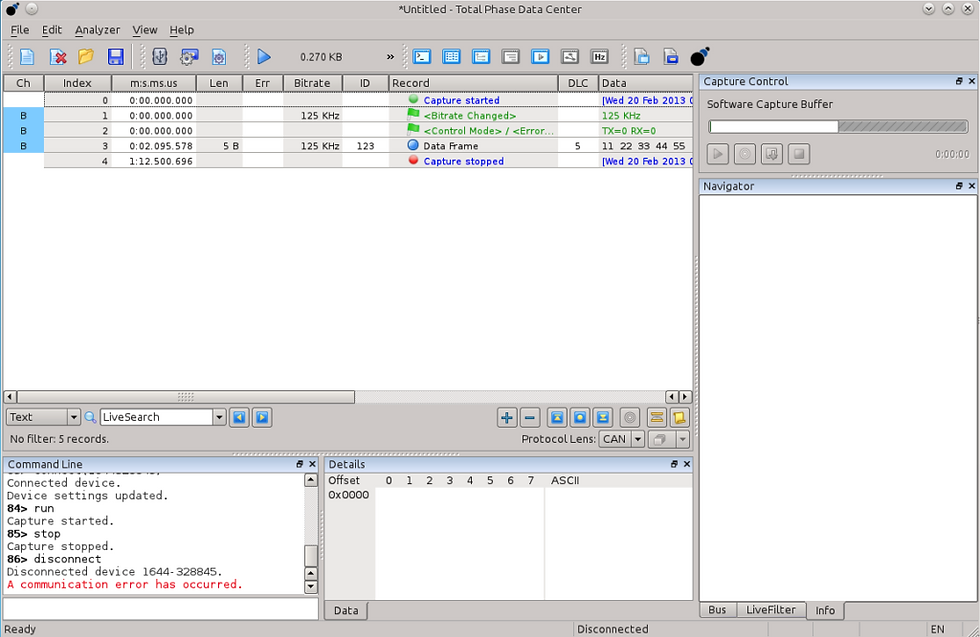Click the blue document export toolbar icon
The width and height of the screenshot is (980, 637).
(671, 57)
